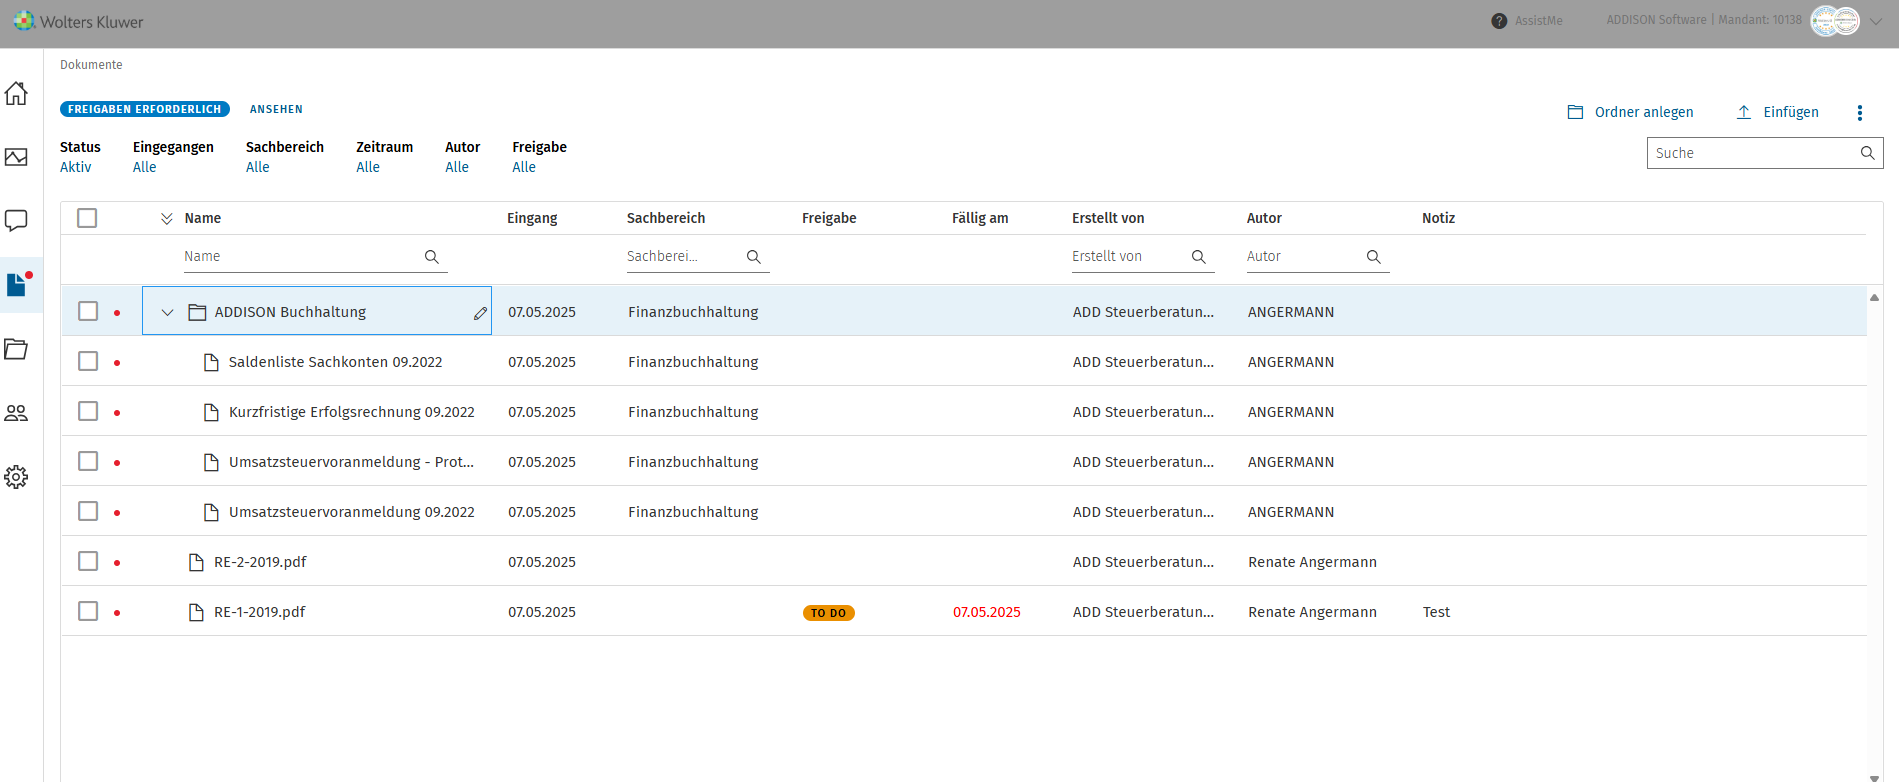Screen dimensions: 1899x782
Task: Click the TO DO badge on RE-1-2019.pdf
Action: 829,613
